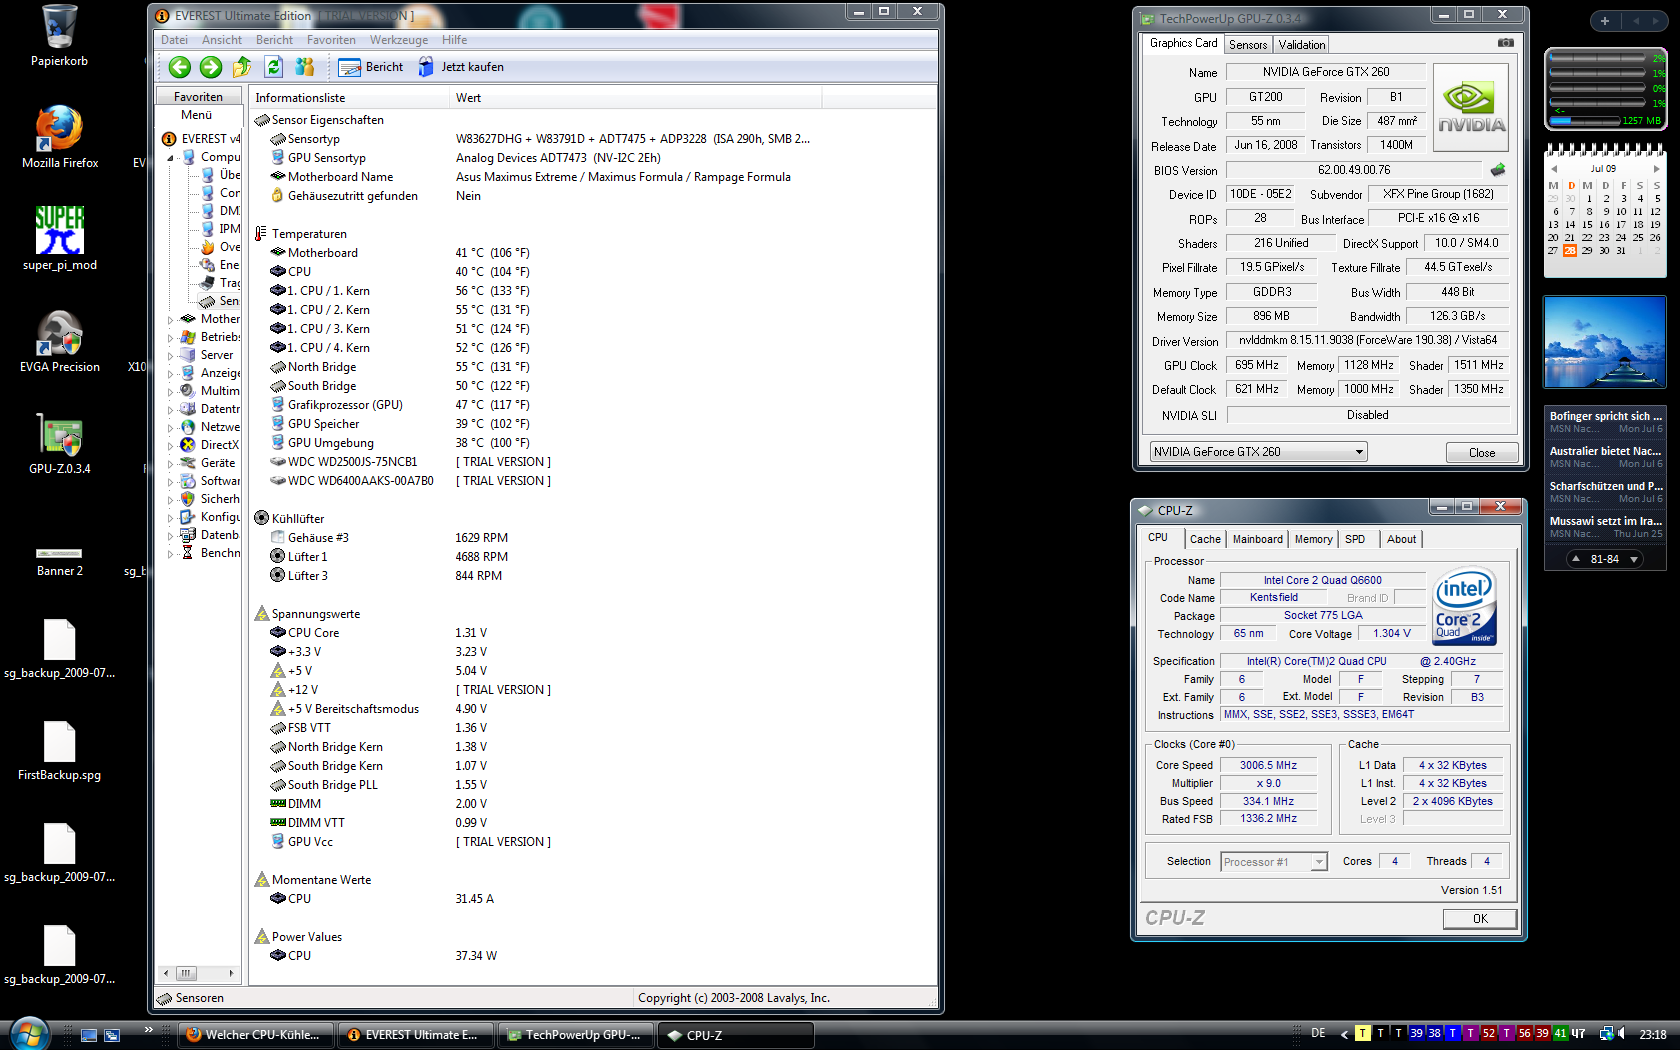Switch to the CPU-Z taskbar button
The height and width of the screenshot is (1050, 1680).
tap(737, 1035)
